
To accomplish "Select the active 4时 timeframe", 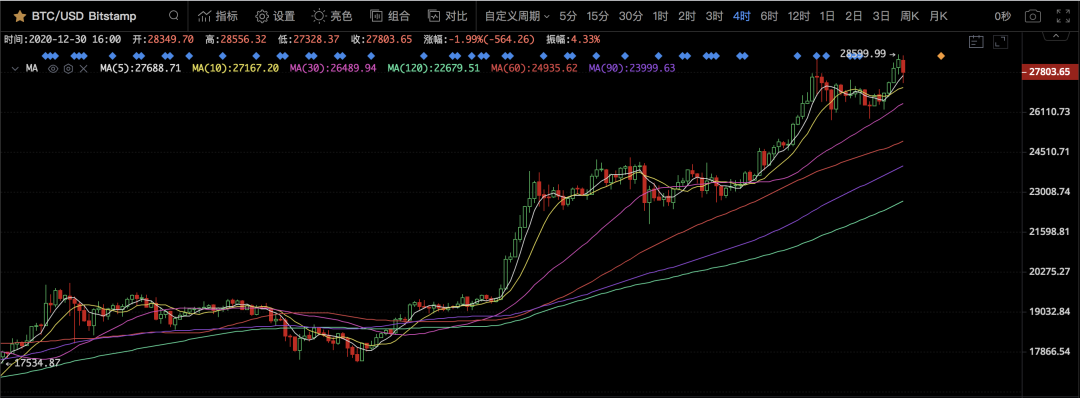I will tap(742, 16).
